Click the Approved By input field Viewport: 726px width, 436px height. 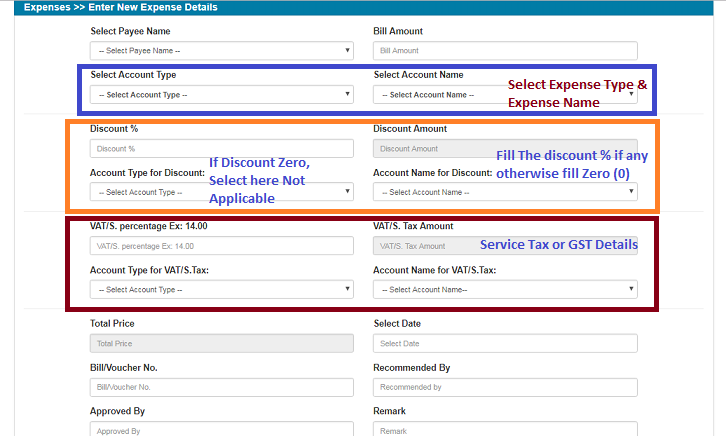click(221, 430)
